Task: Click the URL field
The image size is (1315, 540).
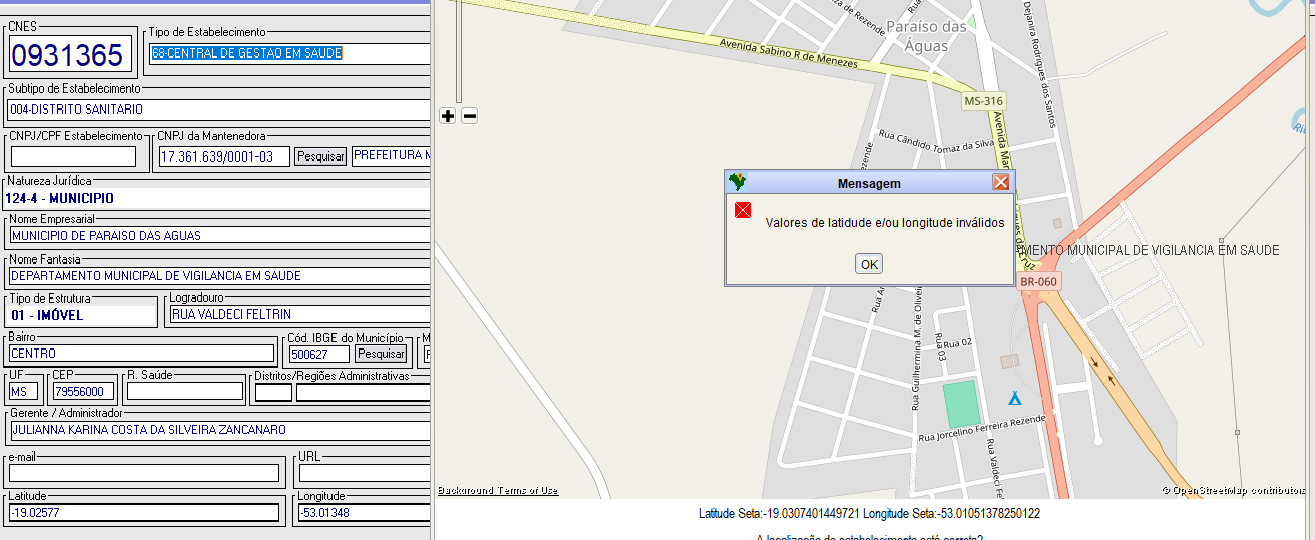Action: click(364, 473)
